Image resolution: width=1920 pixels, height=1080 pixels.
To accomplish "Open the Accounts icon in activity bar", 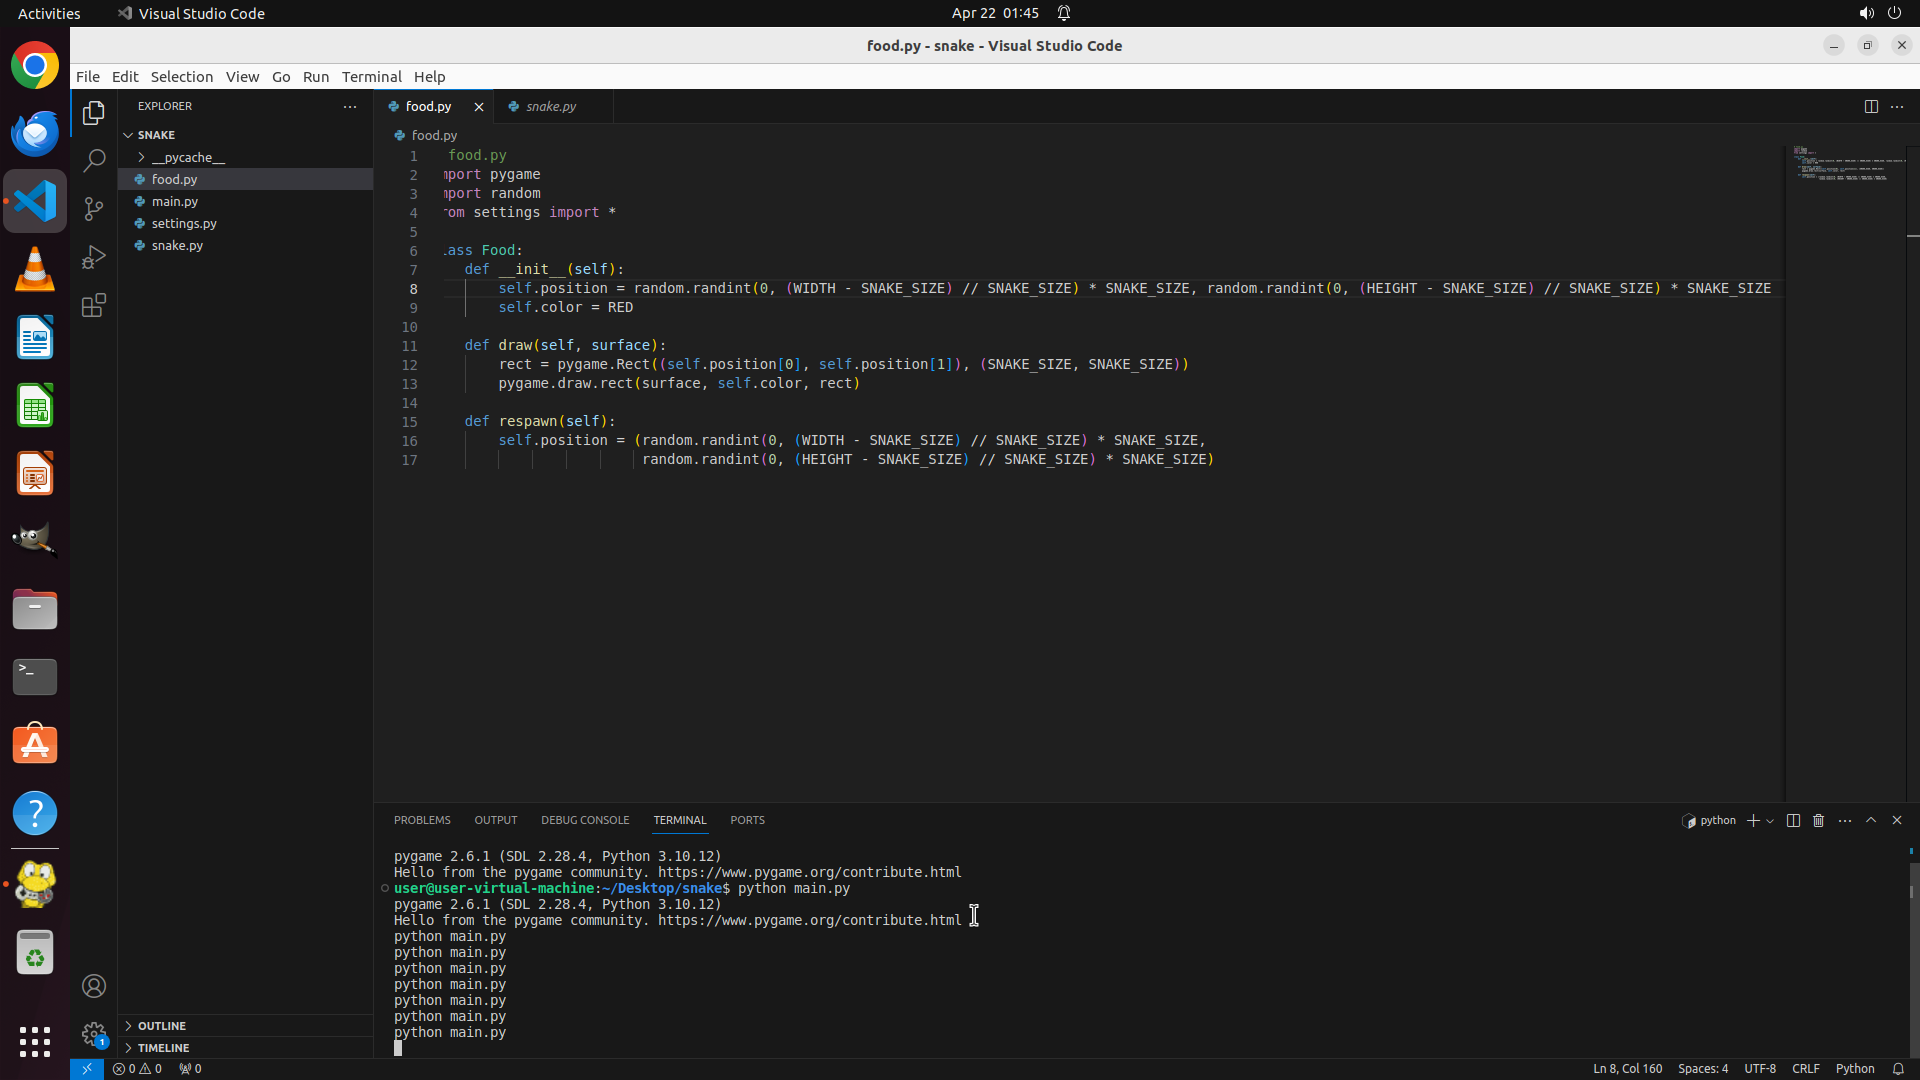I will [x=94, y=986].
